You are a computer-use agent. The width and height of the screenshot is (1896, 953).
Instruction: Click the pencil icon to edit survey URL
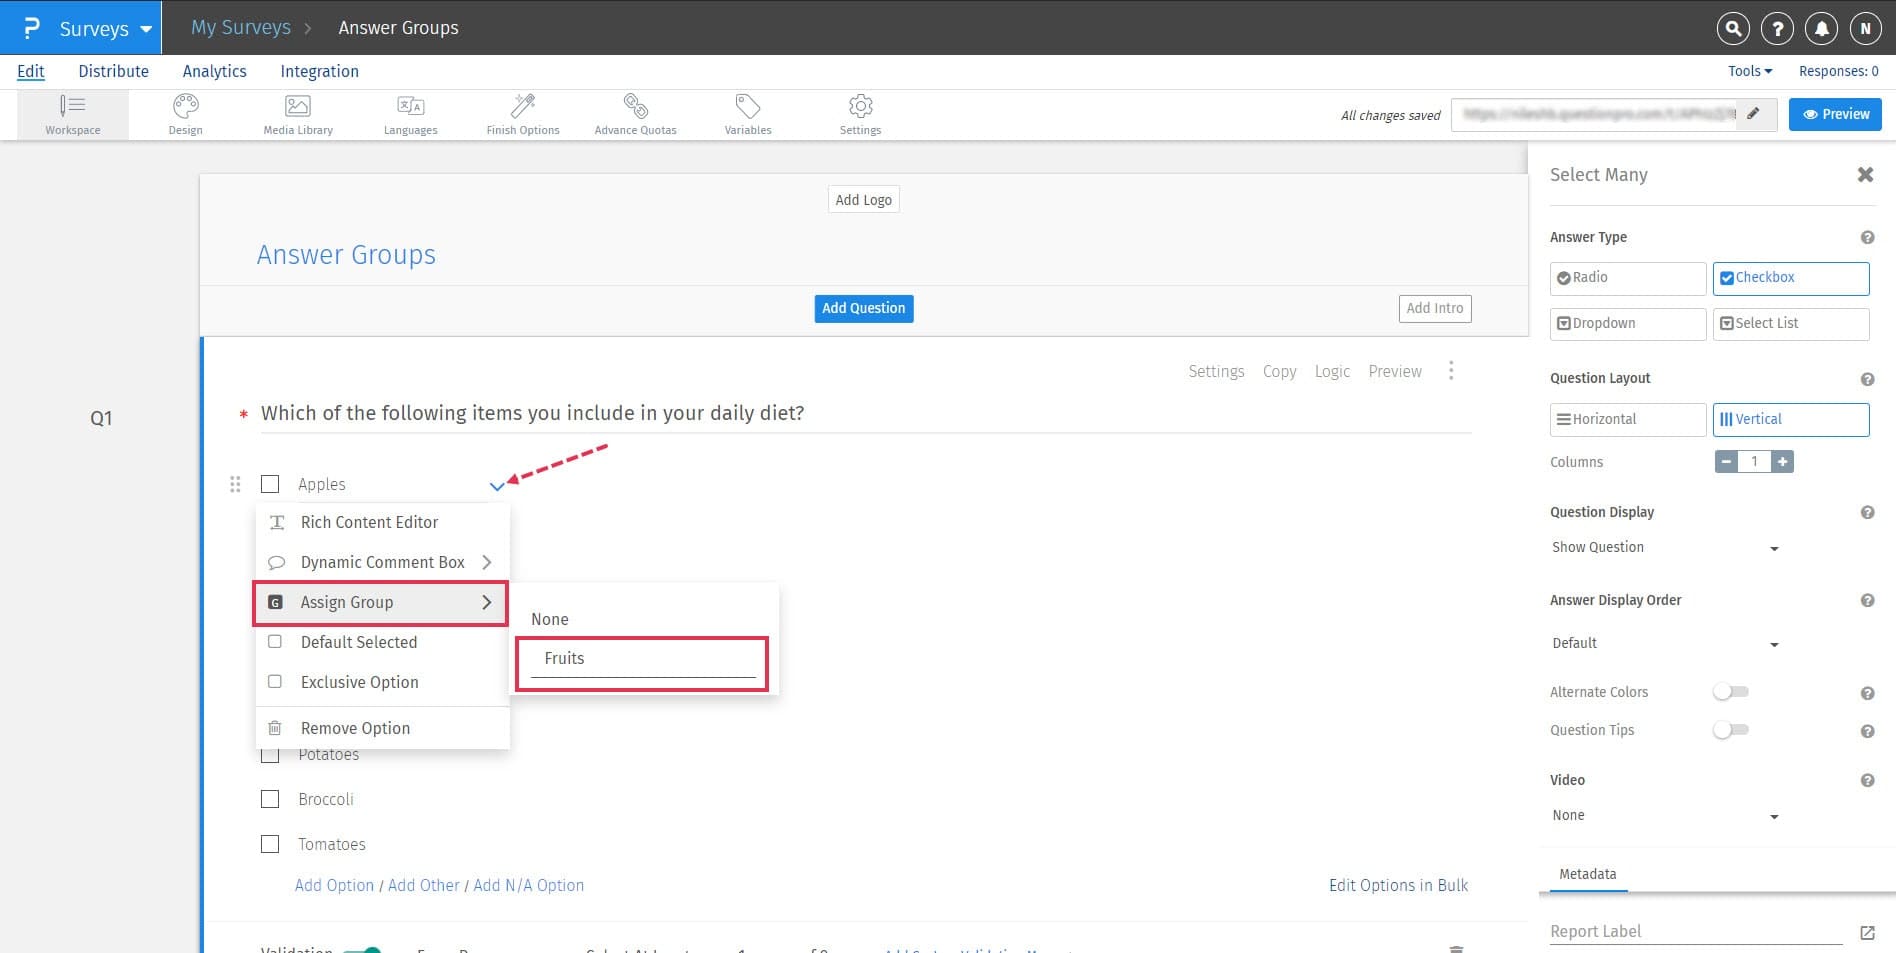[1753, 114]
